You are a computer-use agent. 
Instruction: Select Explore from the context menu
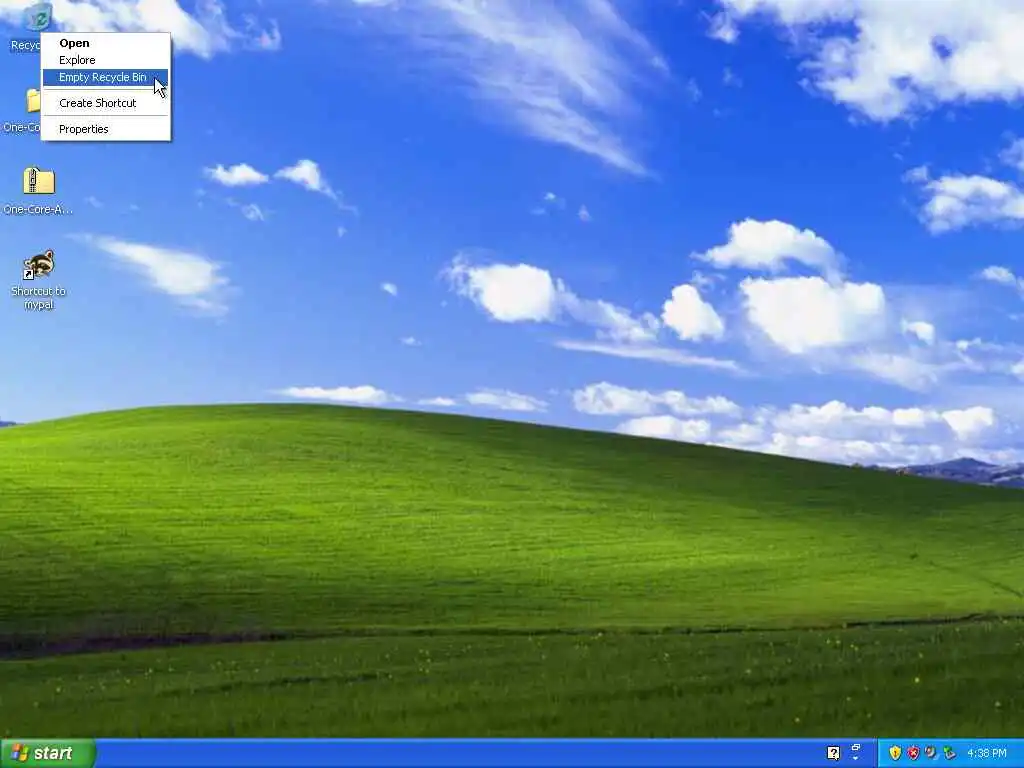[x=105, y=60]
